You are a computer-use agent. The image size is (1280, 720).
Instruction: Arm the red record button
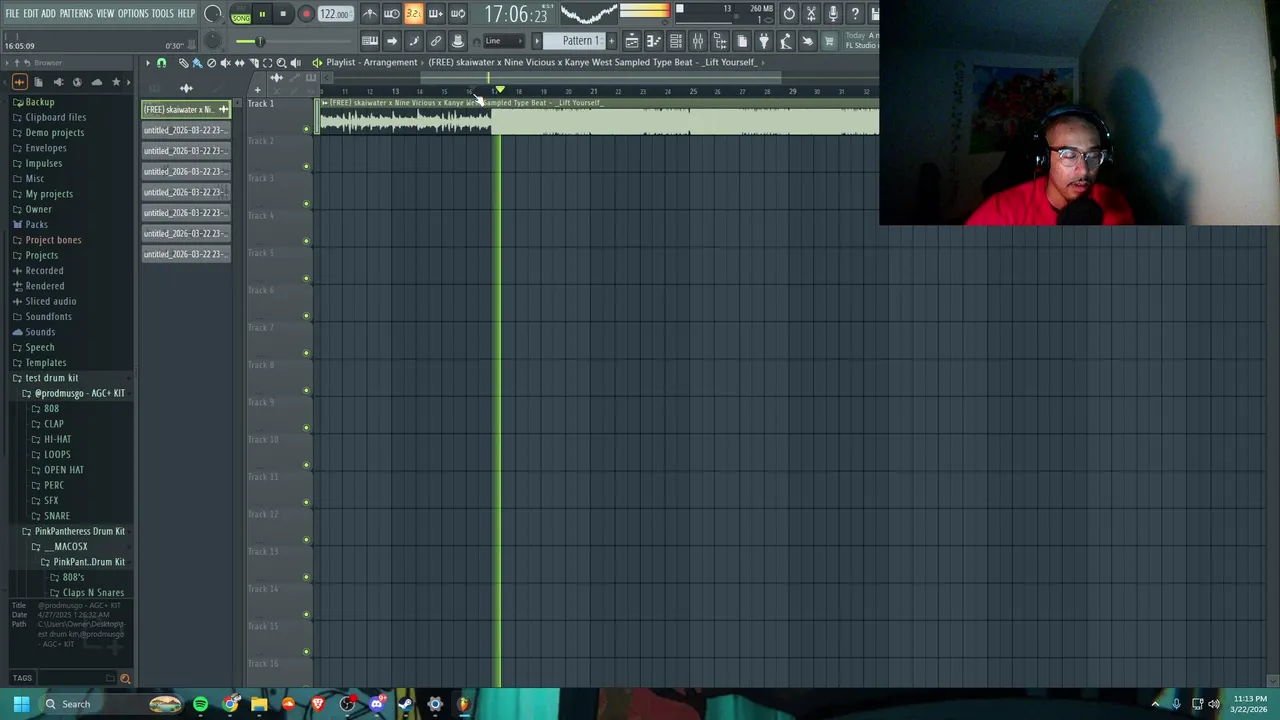pyautogui.click(x=306, y=14)
